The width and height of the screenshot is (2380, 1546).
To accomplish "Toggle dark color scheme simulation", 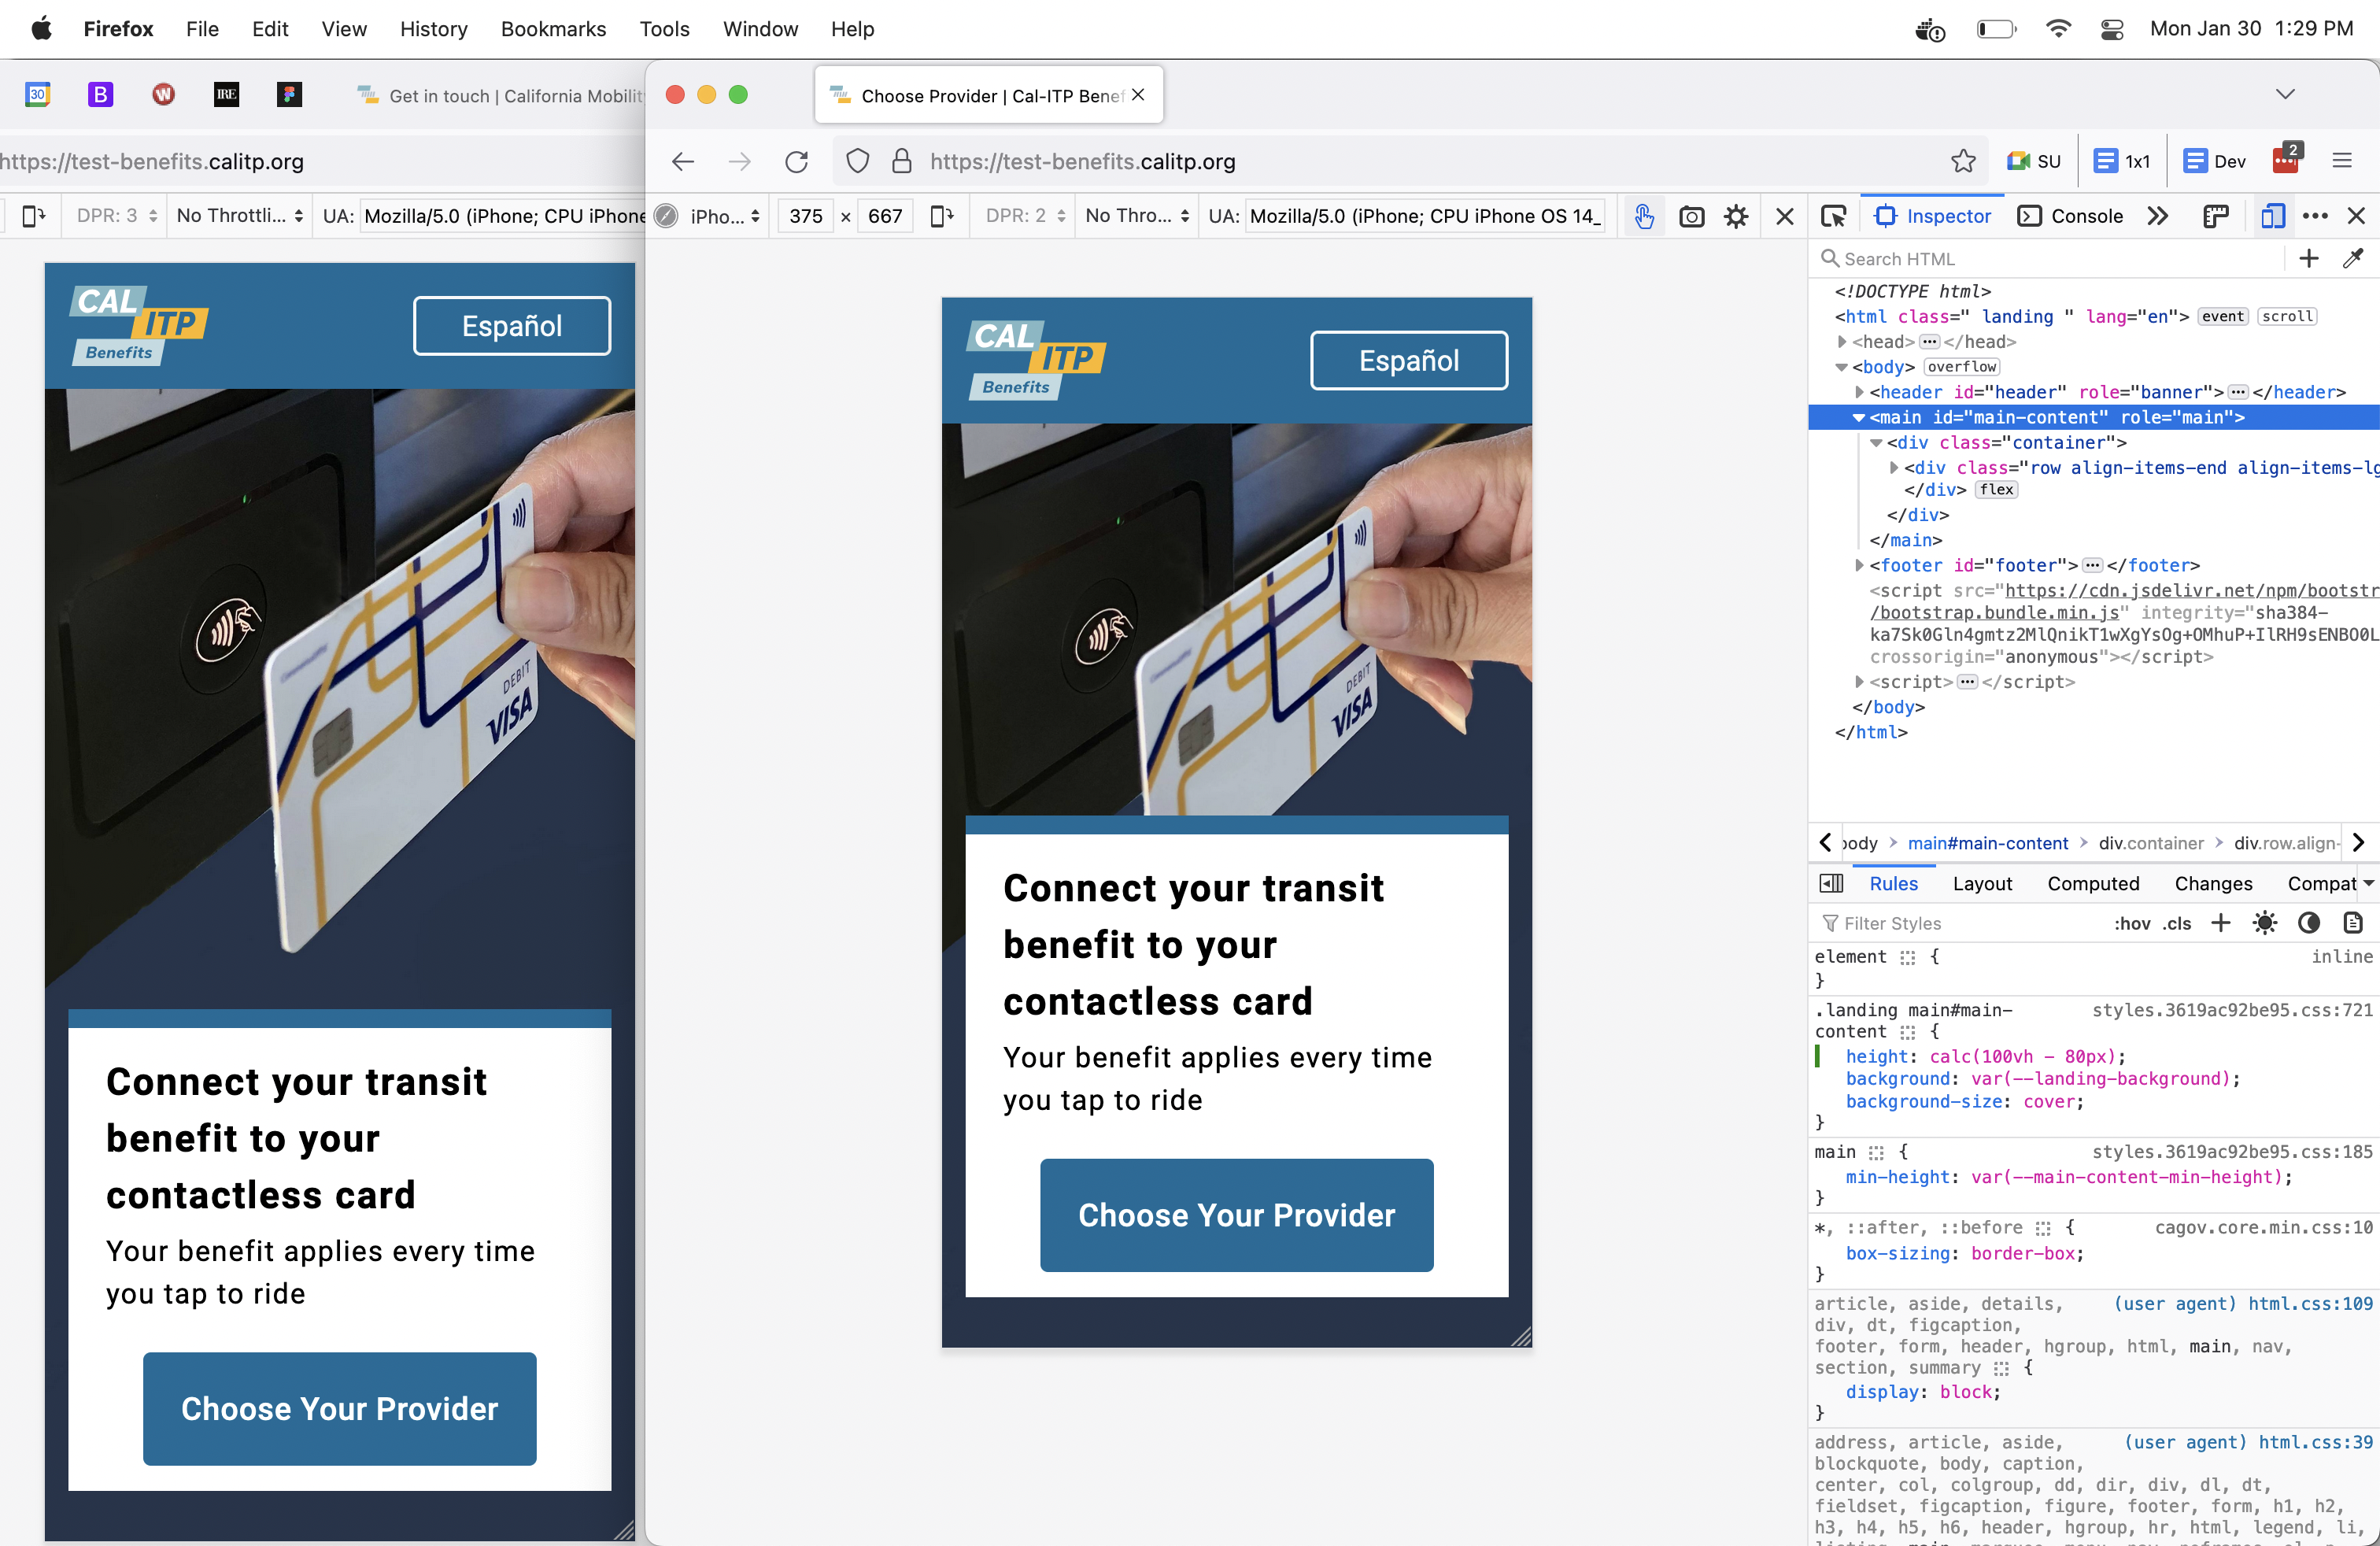I will coord(2308,923).
